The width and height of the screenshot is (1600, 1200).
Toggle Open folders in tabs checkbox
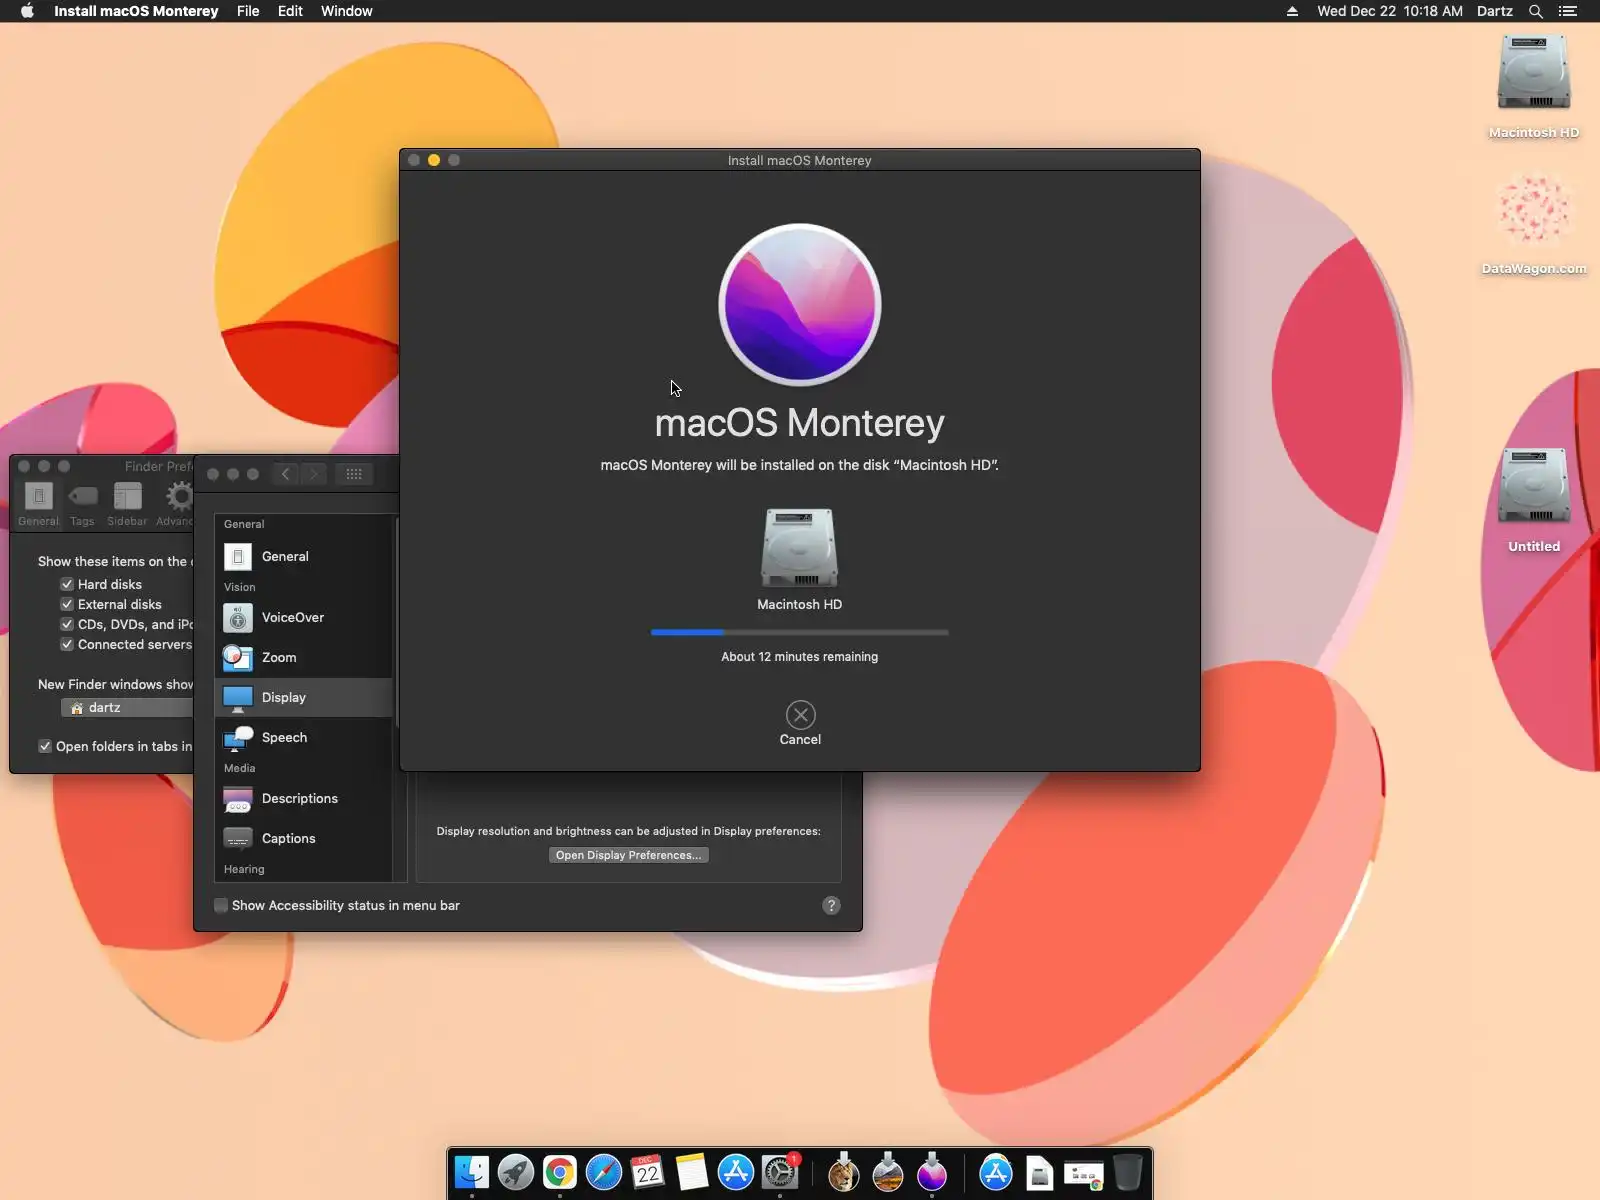(45, 746)
